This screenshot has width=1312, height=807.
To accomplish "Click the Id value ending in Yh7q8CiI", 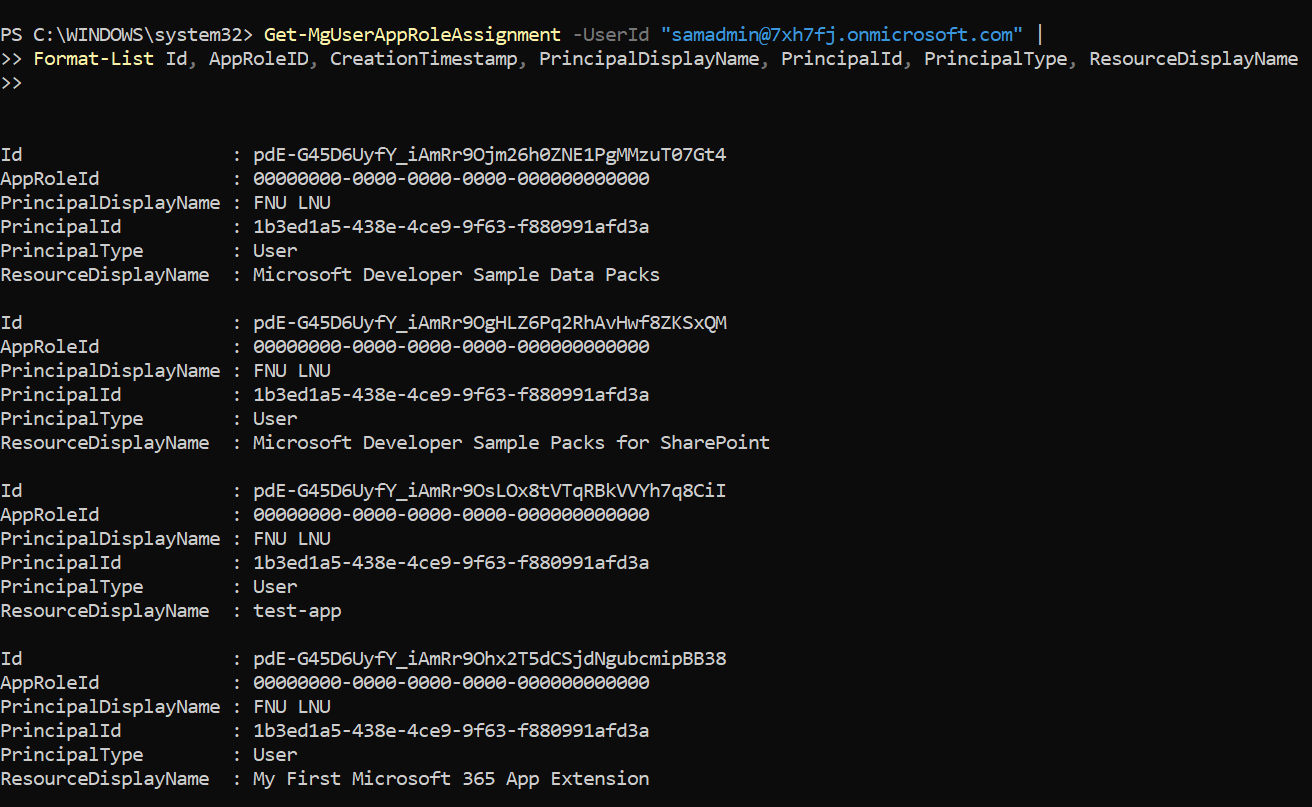I will point(490,491).
